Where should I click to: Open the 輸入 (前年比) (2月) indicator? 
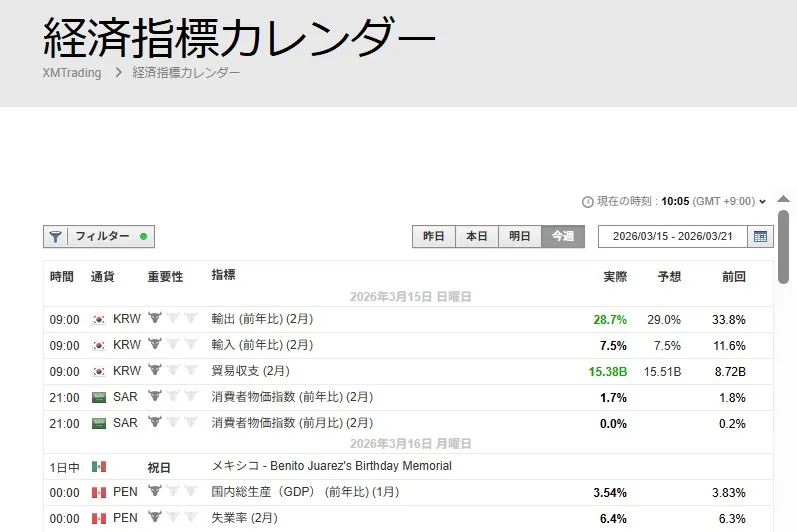(x=262, y=345)
